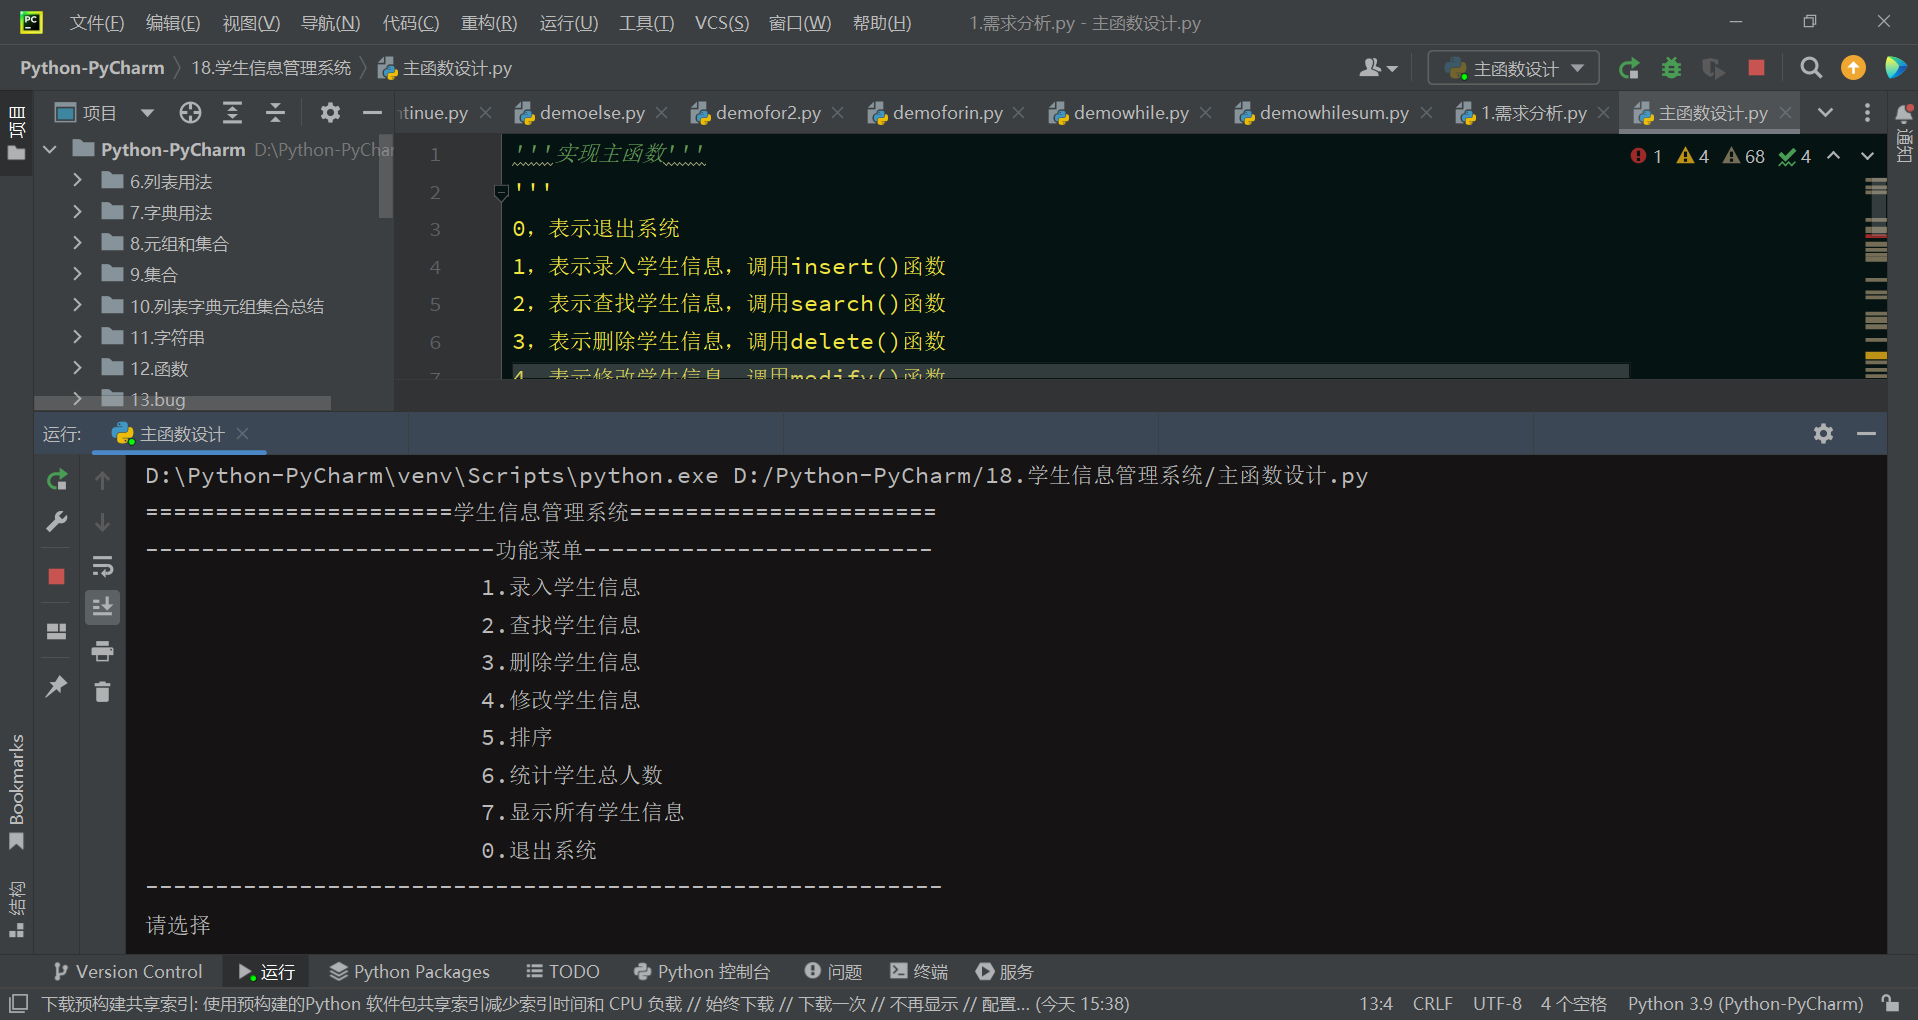Open Search Everywhere via the magnifier icon
The width and height of the screenshot is (1918, 1020).
coord(1811,68)
